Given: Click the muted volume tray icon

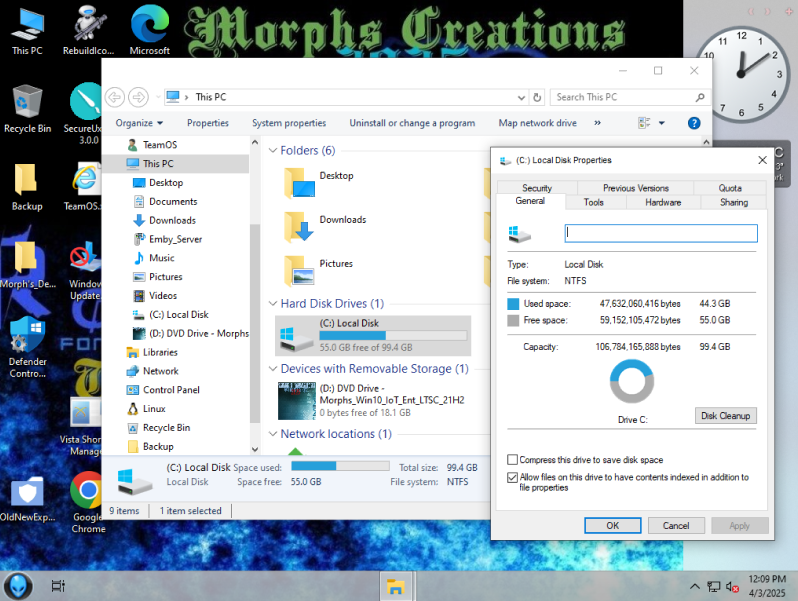Looking at the screenshot, I should click(x=732, y=587).
